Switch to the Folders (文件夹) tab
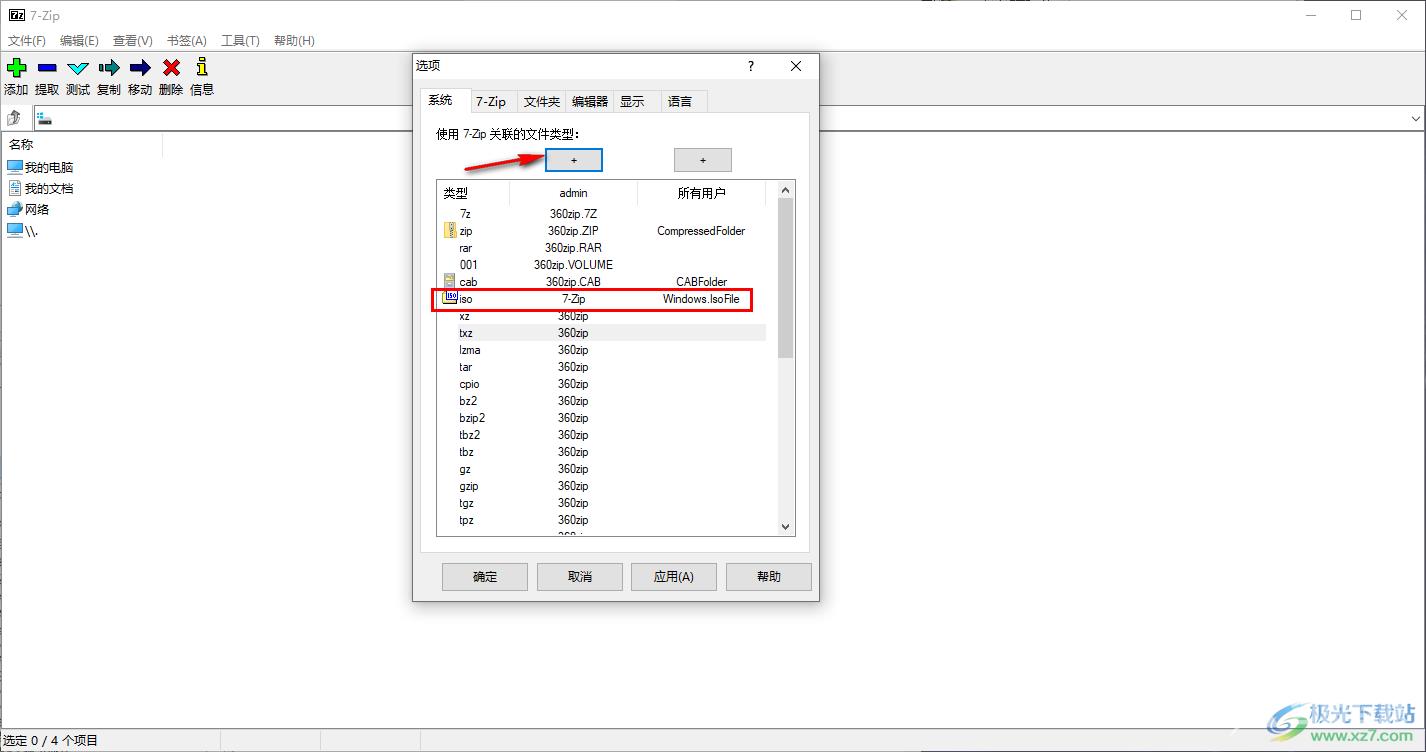Image resolution: width=1426 pixels, height=752 pixels. (542, 101)
